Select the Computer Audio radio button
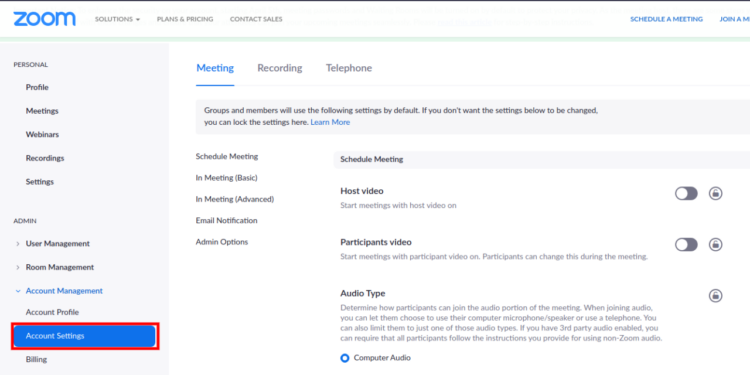 tap(344, 358)
